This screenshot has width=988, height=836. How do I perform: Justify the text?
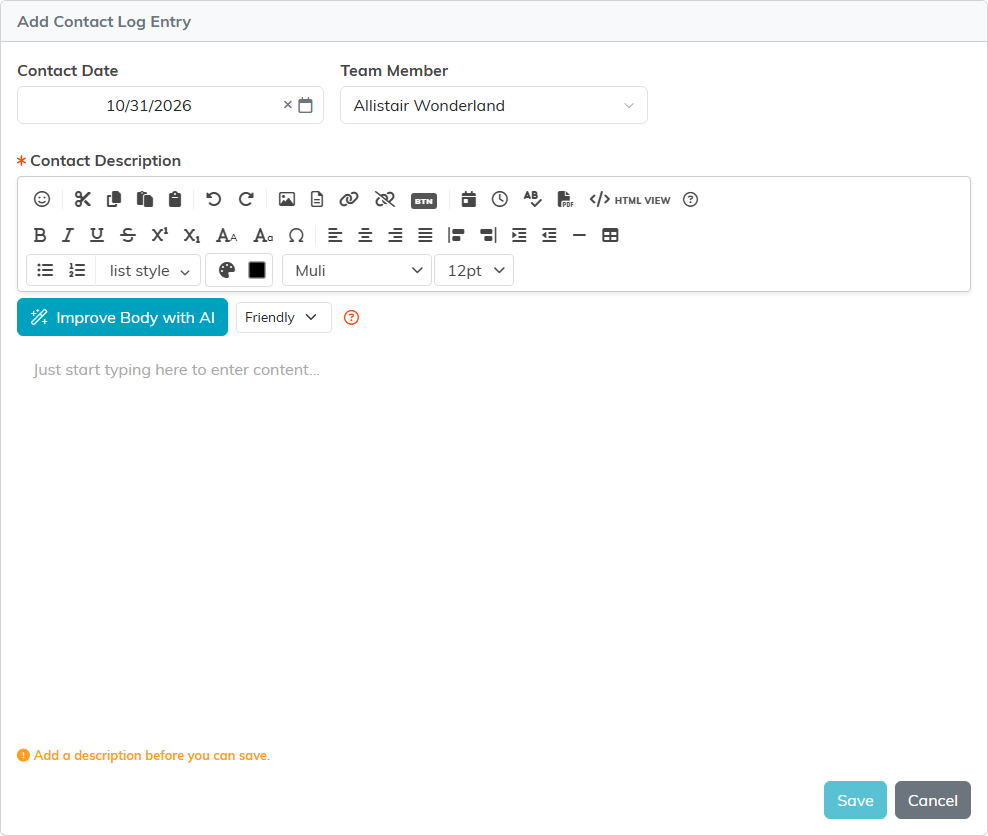pos(425,235)
